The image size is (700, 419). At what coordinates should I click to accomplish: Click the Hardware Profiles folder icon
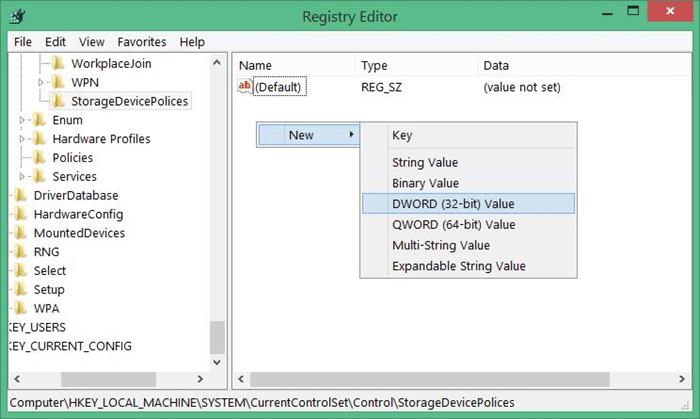tap(38, 139)
